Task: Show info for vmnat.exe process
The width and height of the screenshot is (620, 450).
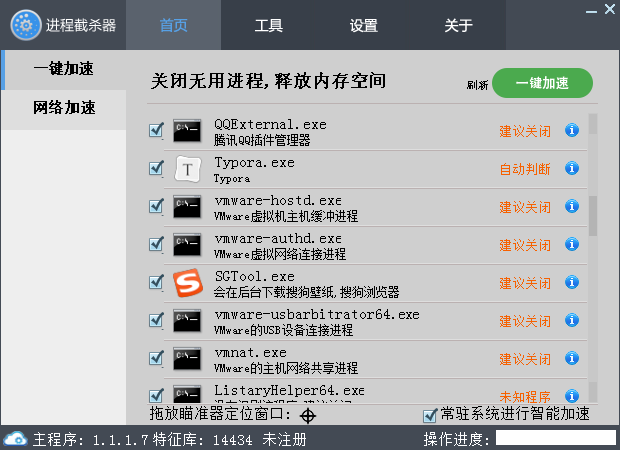Action: 572,359
